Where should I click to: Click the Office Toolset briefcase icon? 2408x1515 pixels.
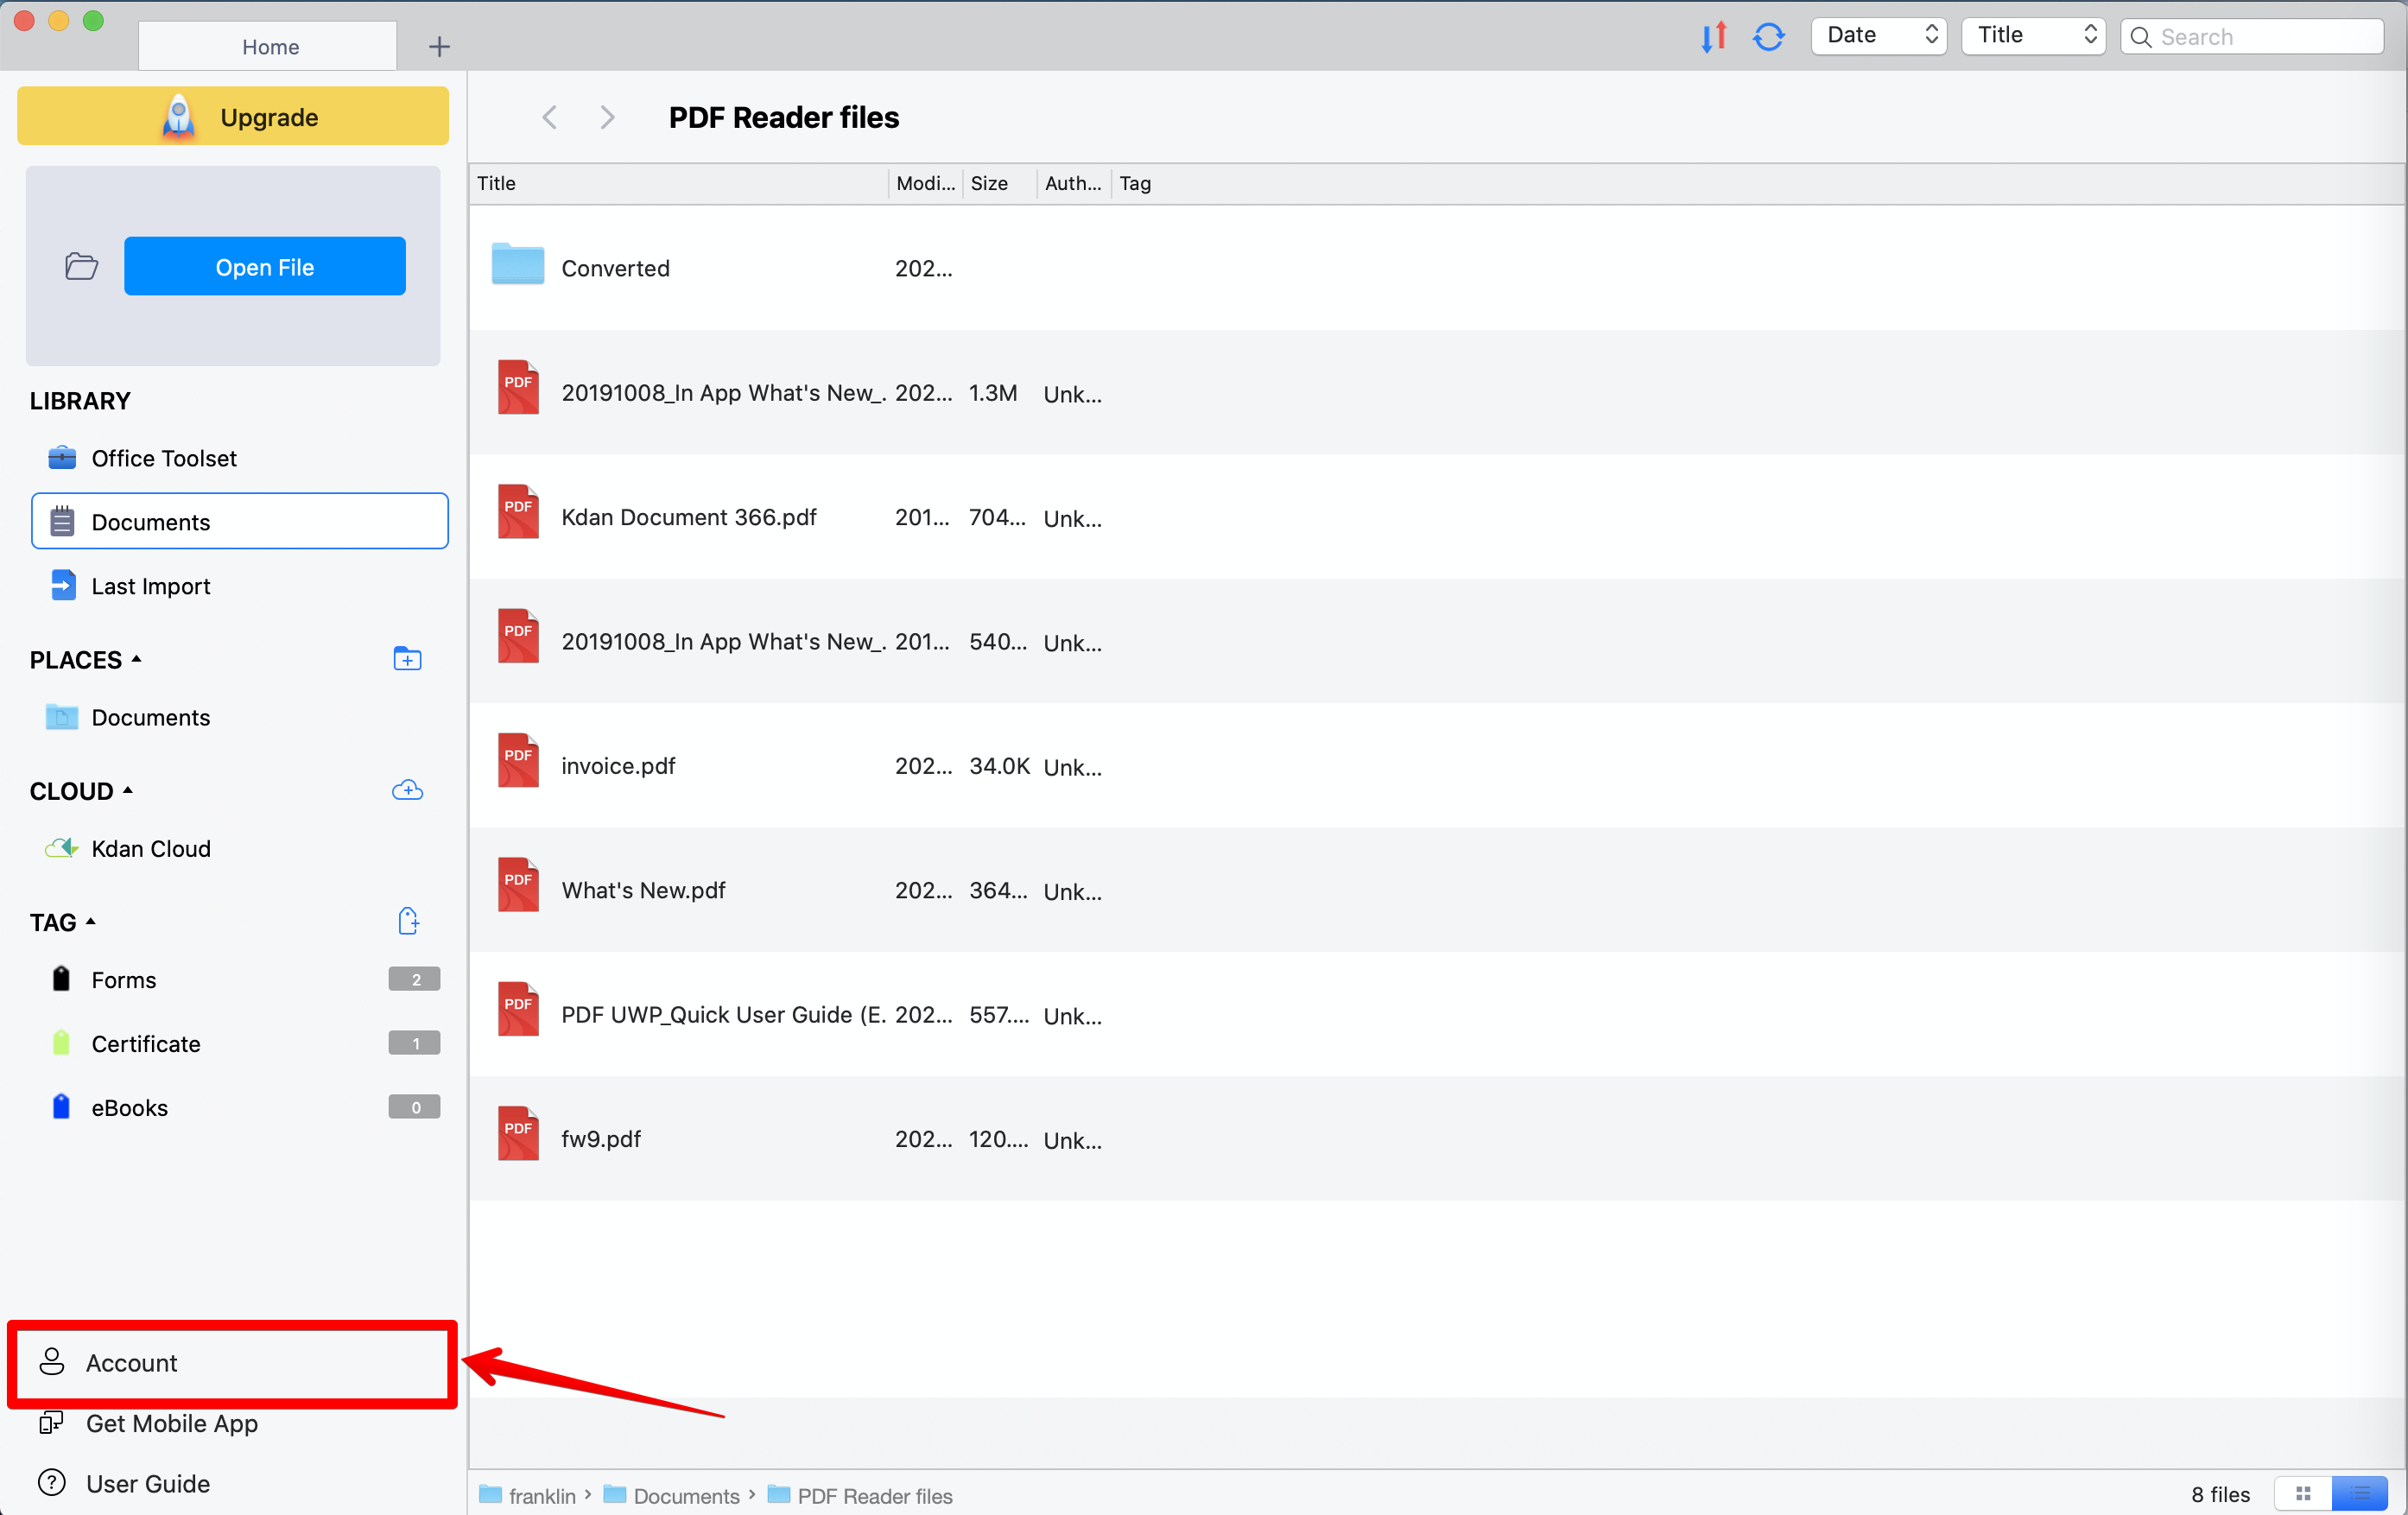(x=62, y=458)
